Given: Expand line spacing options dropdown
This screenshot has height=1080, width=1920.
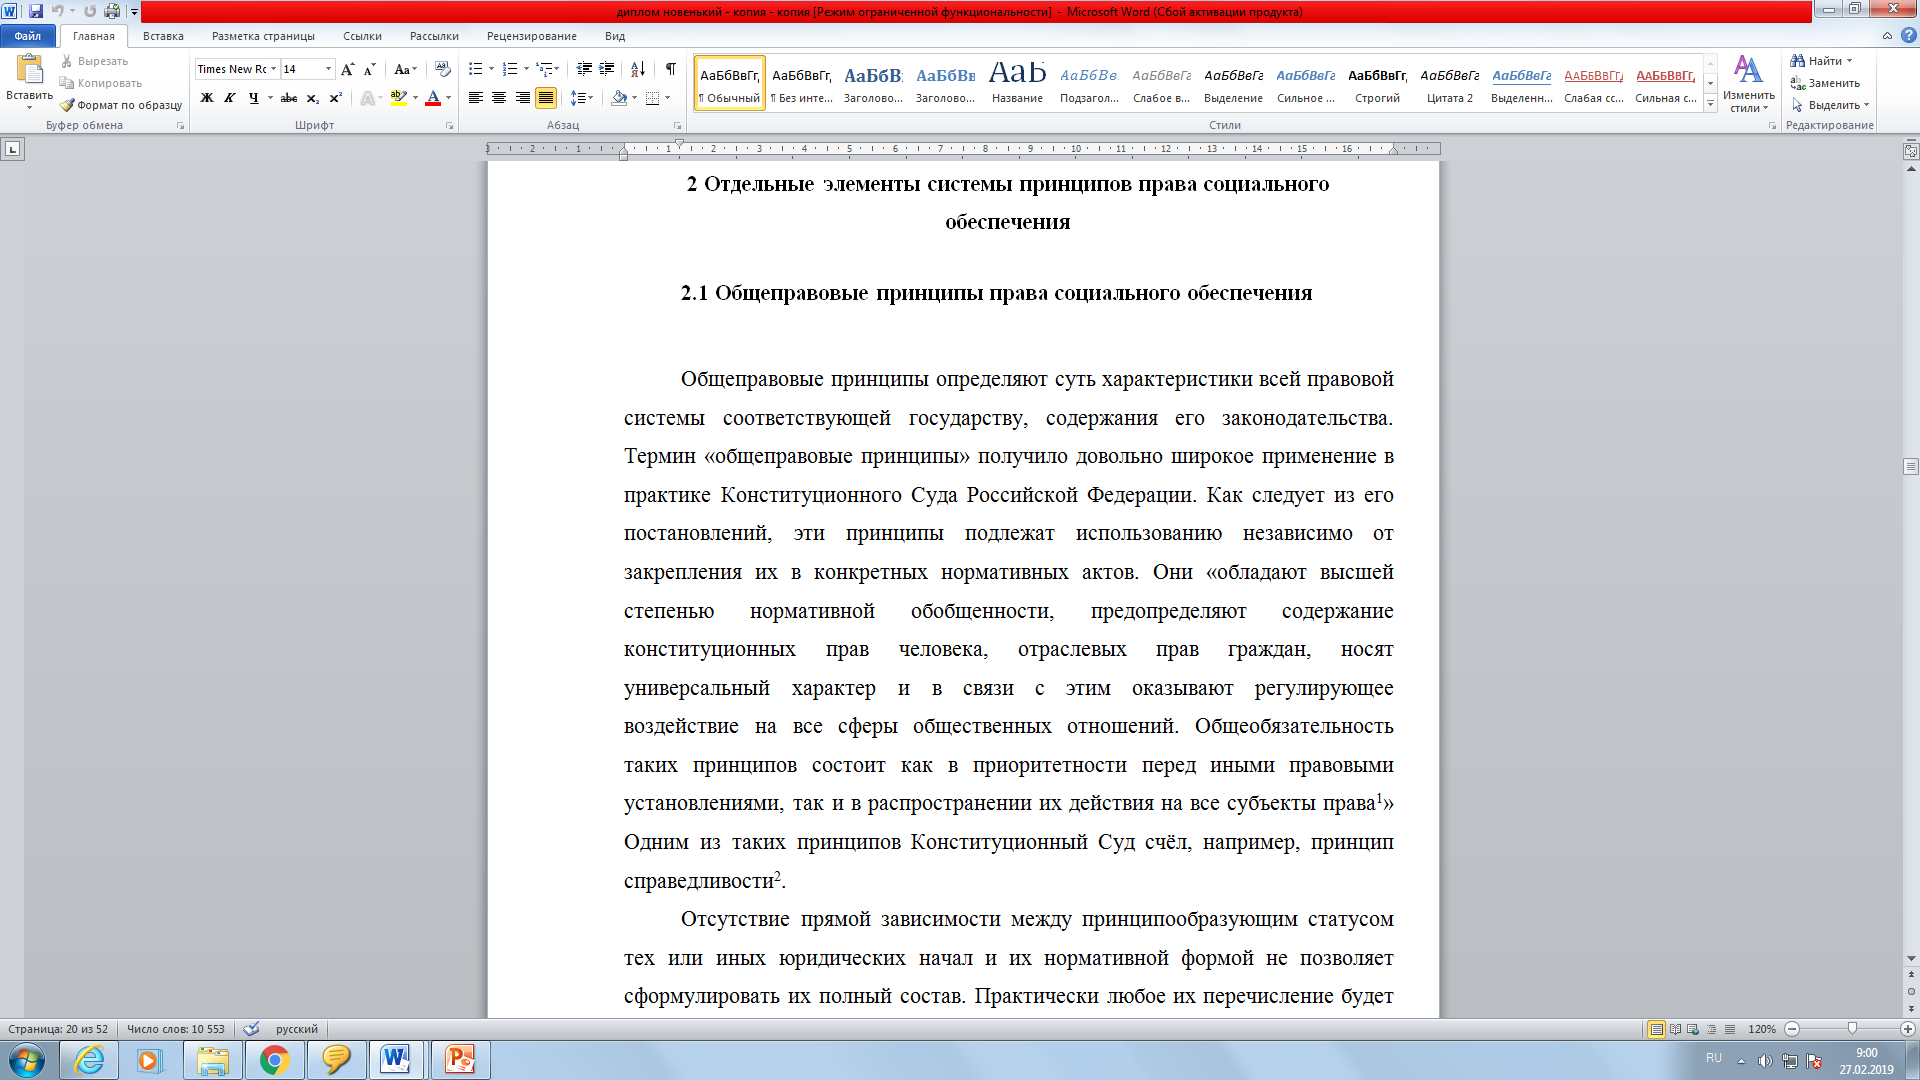Looking at the screenshot, I should pos(591,98).
